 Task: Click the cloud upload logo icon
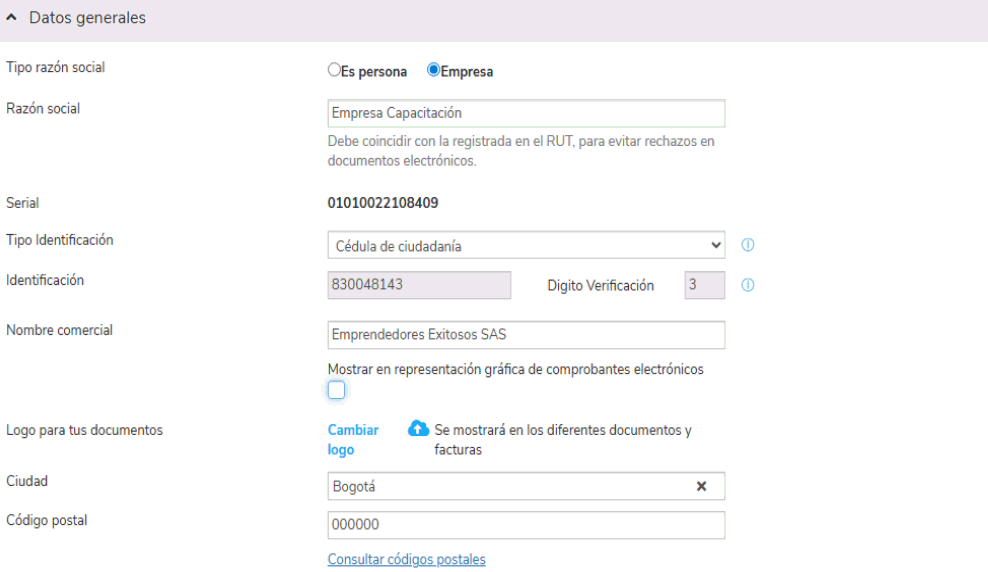click(418, 429)
